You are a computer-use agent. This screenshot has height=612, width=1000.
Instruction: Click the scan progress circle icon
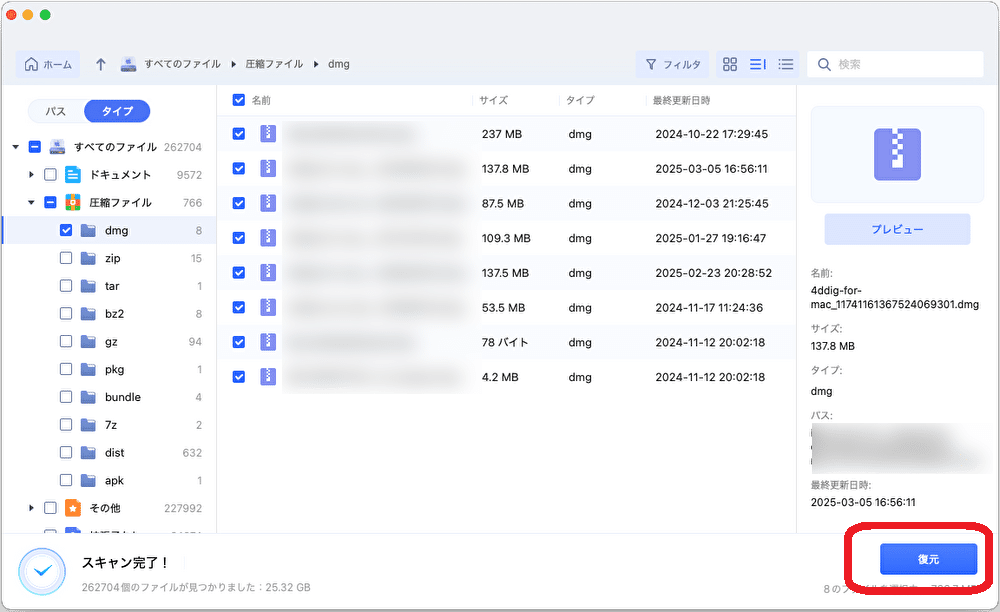click(42, 570)
